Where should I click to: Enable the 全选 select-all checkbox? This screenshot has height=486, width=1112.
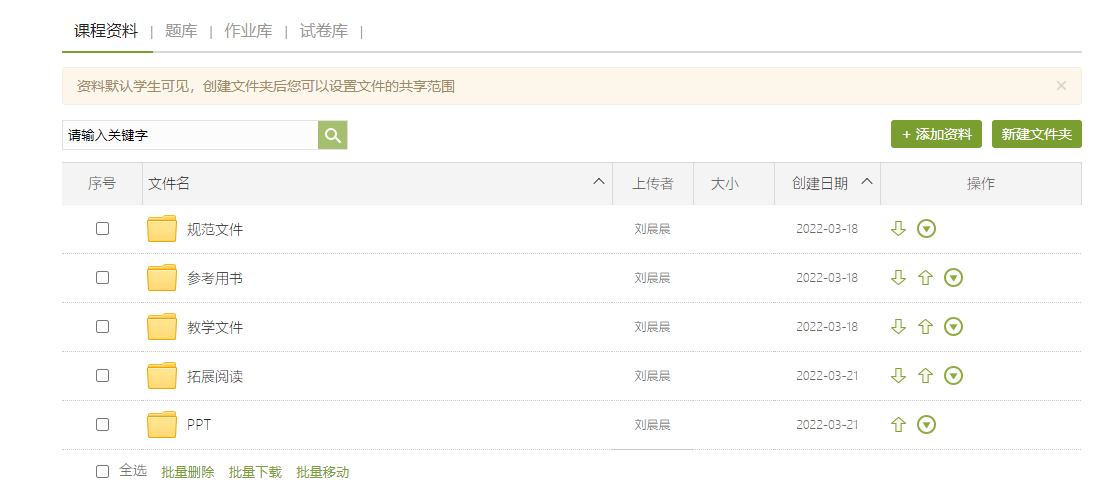click(102, 472)
